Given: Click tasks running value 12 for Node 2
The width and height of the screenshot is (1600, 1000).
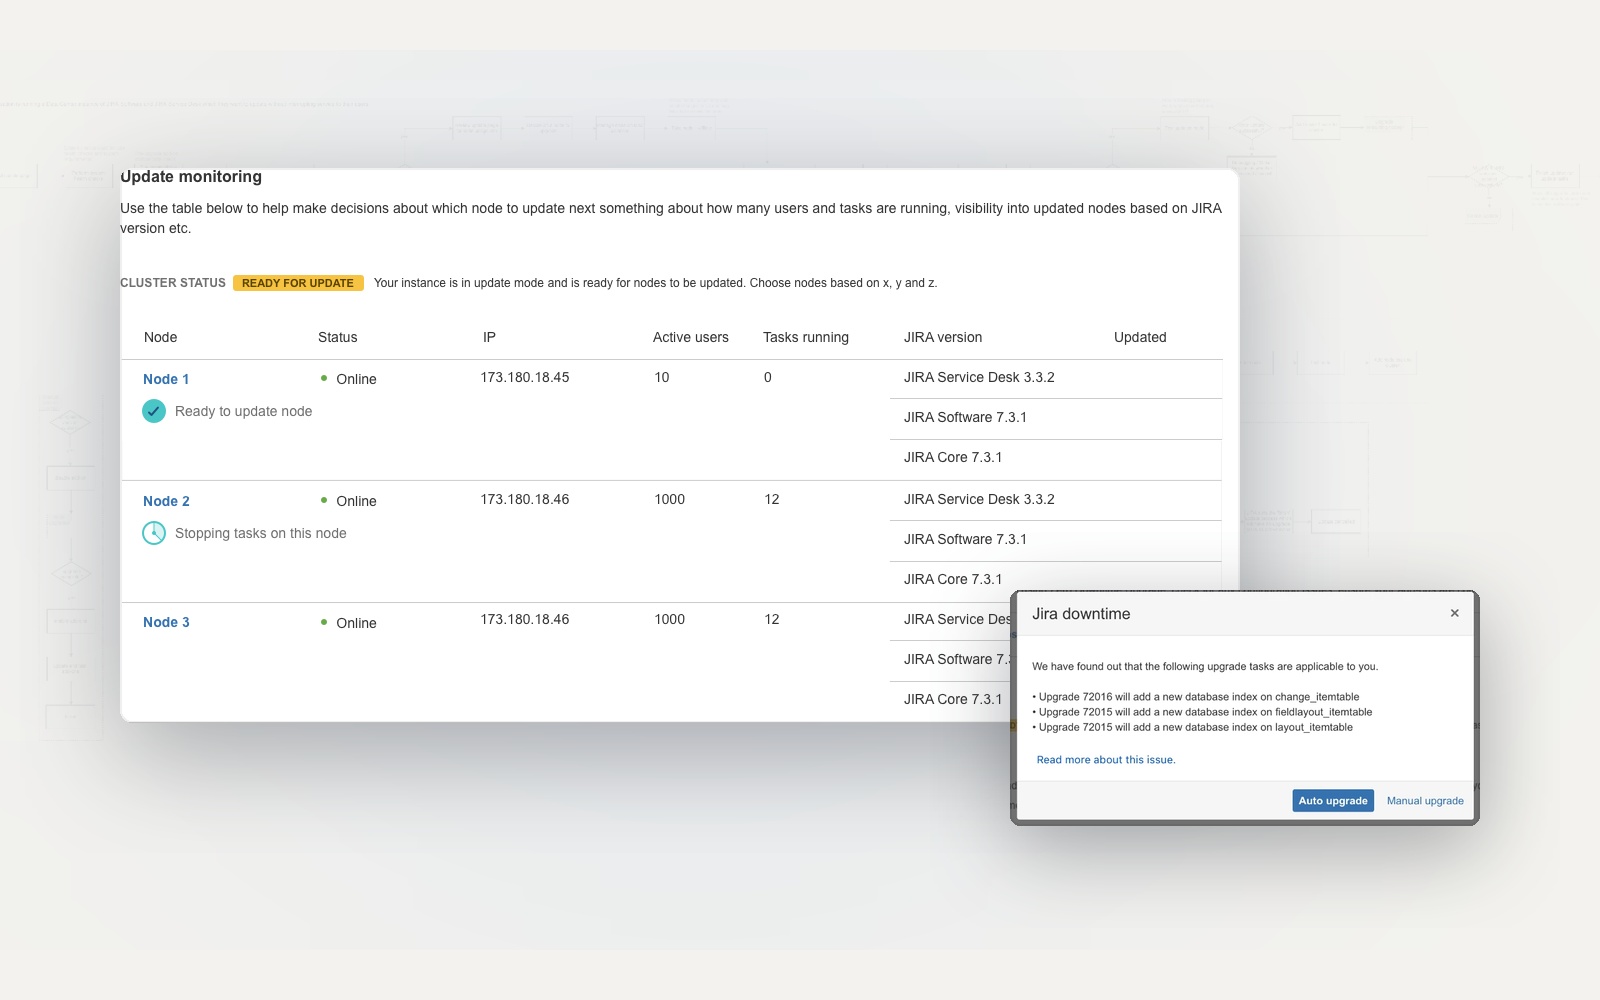Looking at the screenshot, I should click(772, 499).
